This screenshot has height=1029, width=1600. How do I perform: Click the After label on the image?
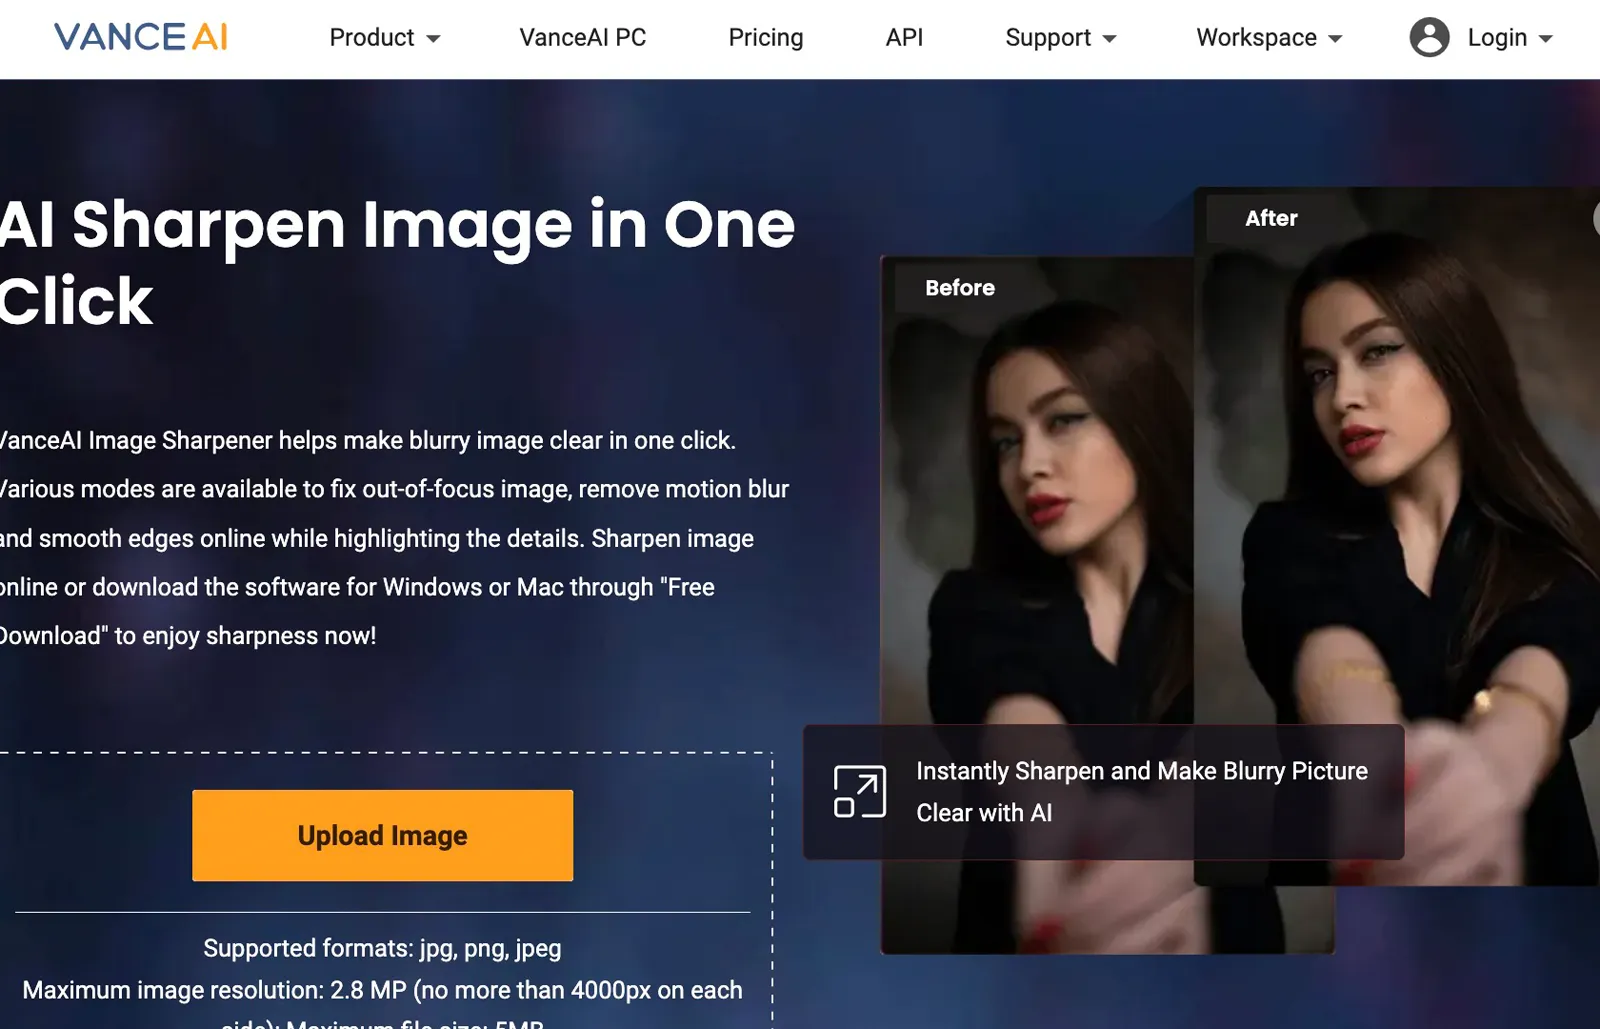[1271, 218]
